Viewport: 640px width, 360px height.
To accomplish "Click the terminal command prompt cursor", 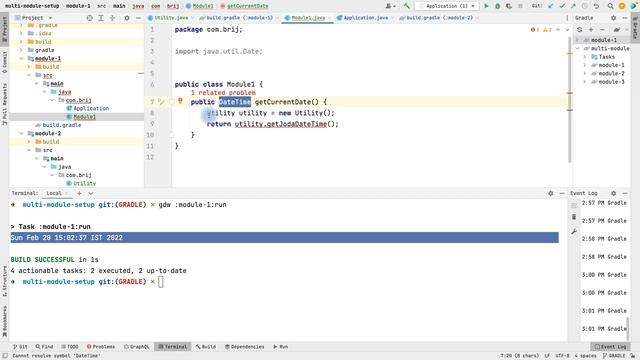I will 161,282.
